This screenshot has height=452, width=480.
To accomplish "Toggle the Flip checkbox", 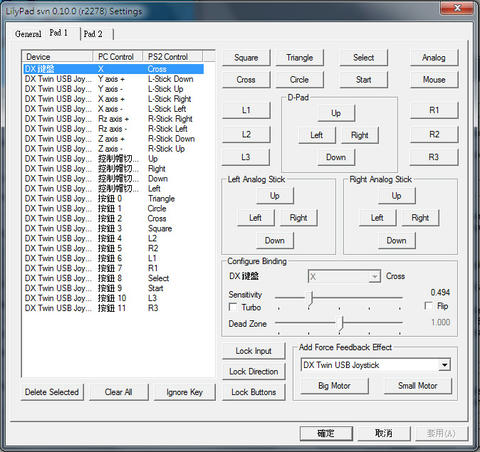I will coord(429,305).
